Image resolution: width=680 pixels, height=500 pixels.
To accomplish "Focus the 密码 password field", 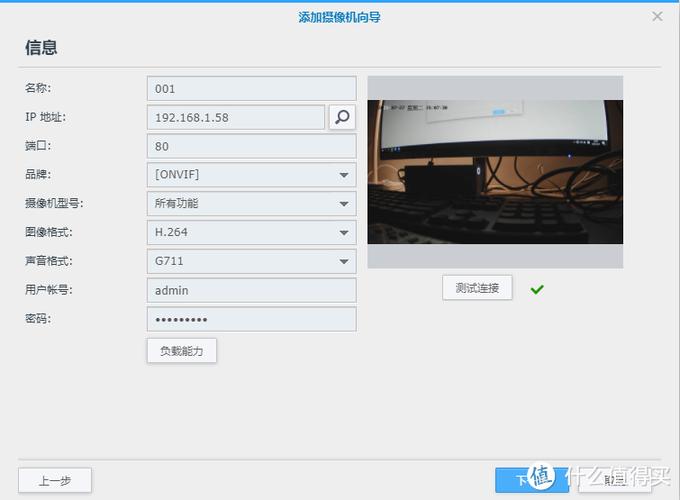I will click(252, 319).
